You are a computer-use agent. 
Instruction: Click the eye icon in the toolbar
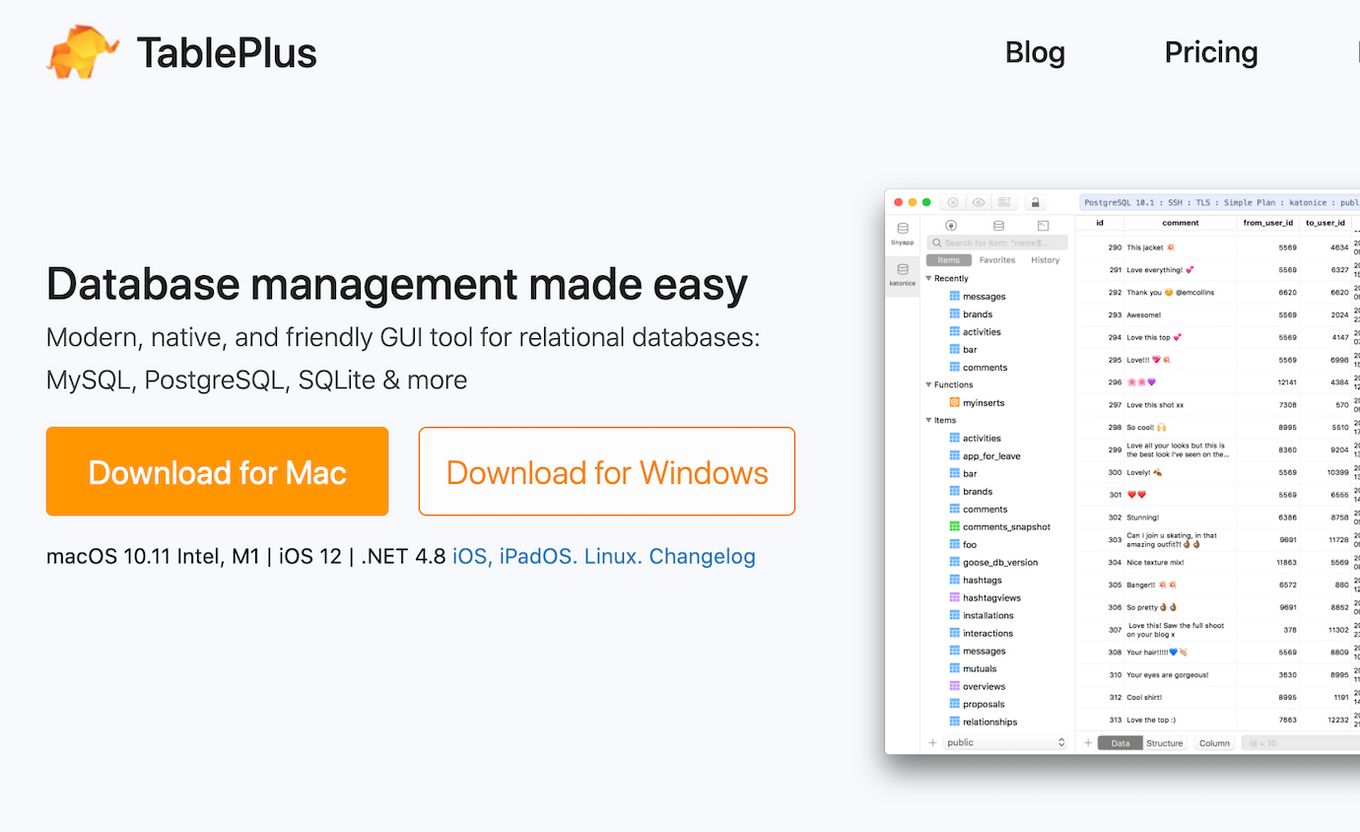(x=979, y=202)
